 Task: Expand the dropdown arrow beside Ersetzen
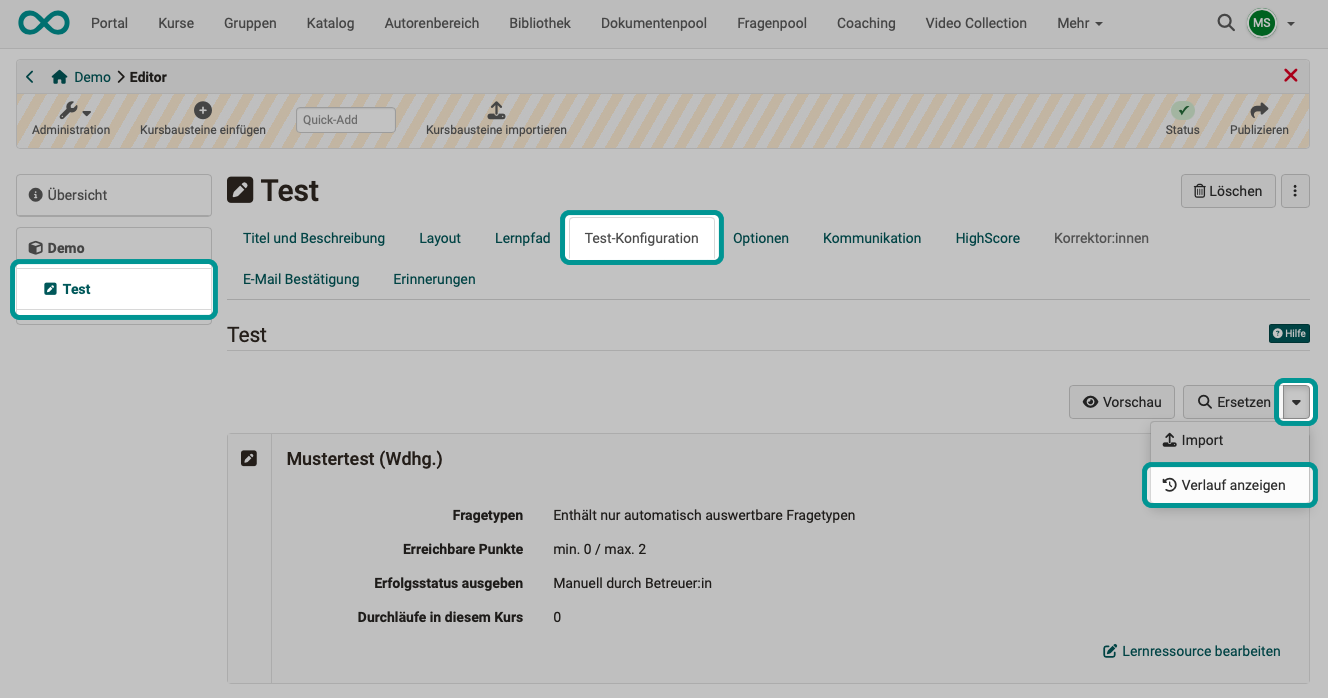(x=1296, y=401)
